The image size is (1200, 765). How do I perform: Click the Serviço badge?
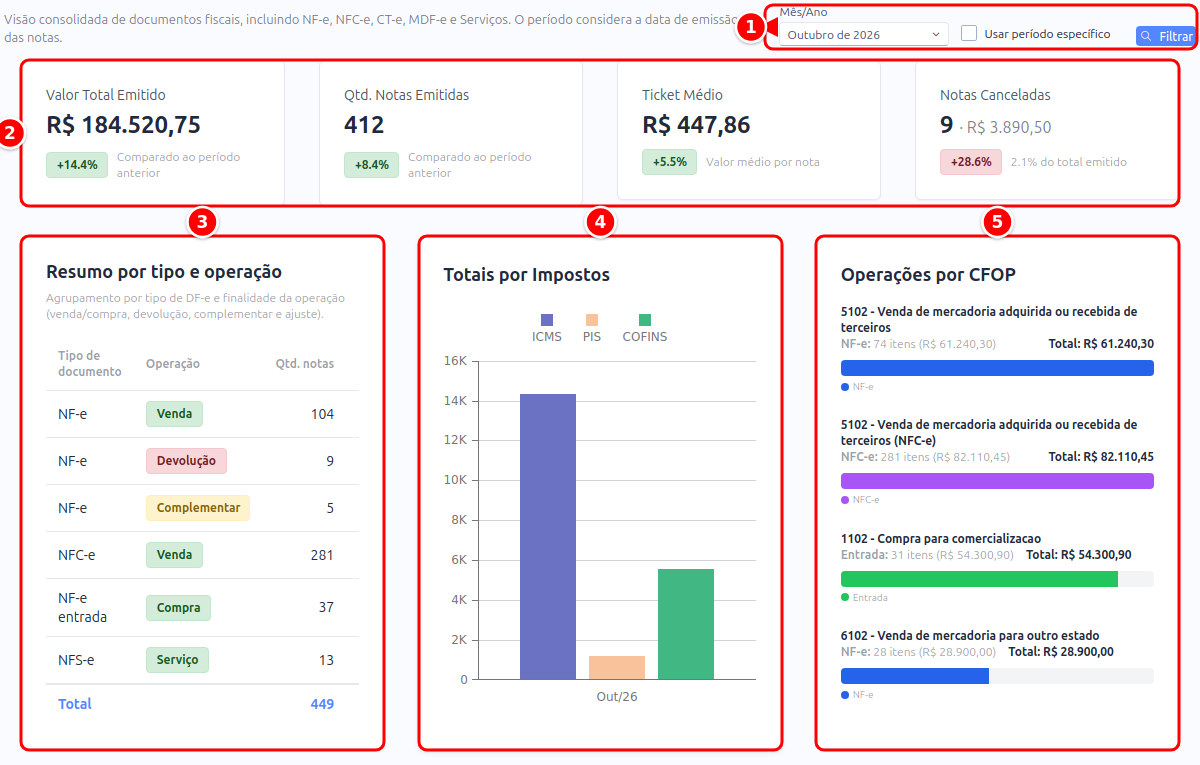pyautogui.click(x=177, y=660)
